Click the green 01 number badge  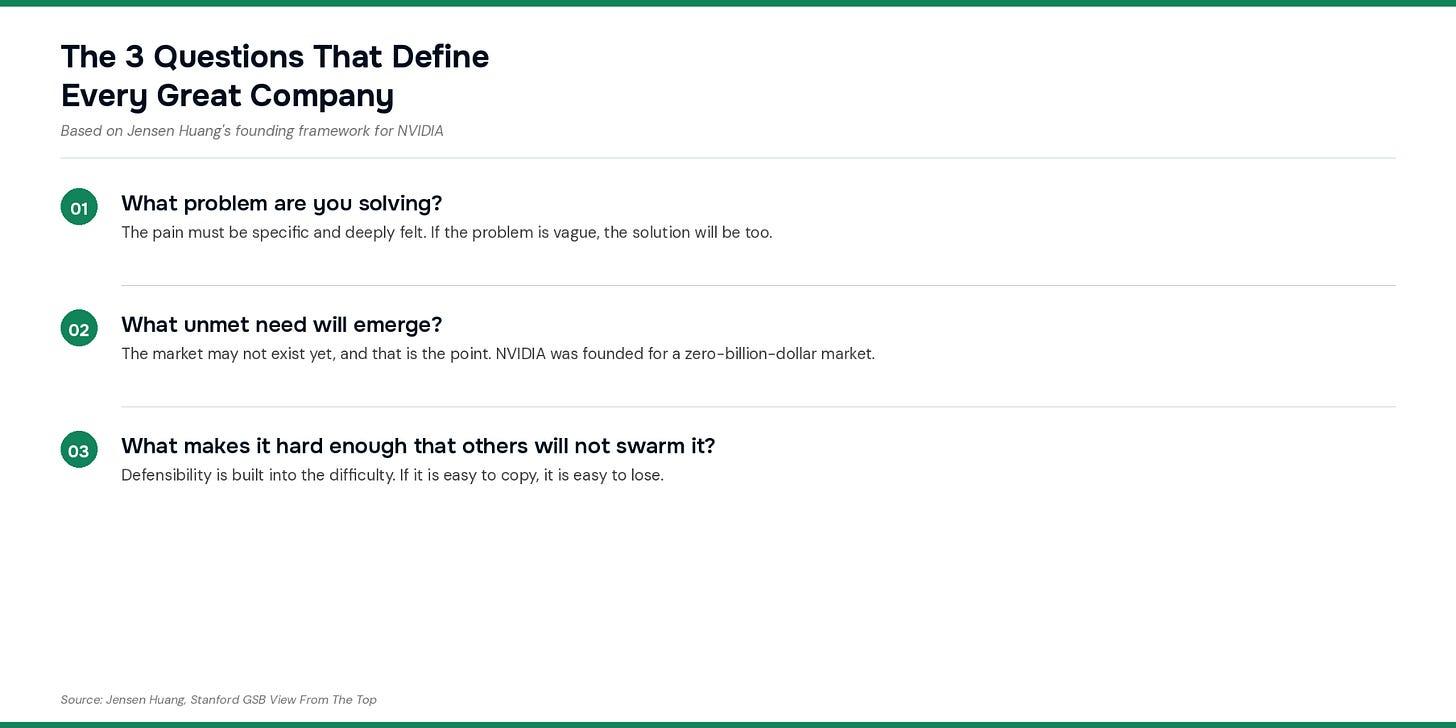click(79, 207)
